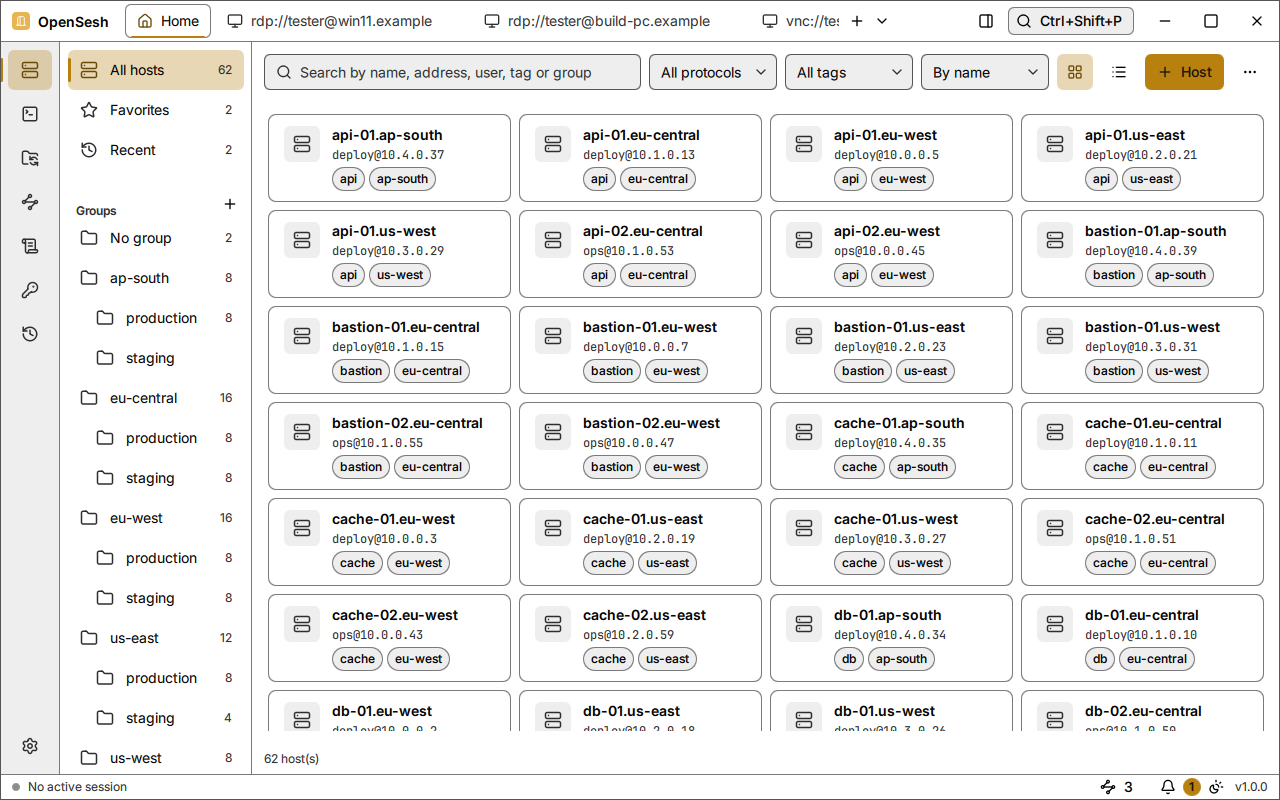Open the Ctrl+Shift+P command palette button

[x=1070, y=21]
